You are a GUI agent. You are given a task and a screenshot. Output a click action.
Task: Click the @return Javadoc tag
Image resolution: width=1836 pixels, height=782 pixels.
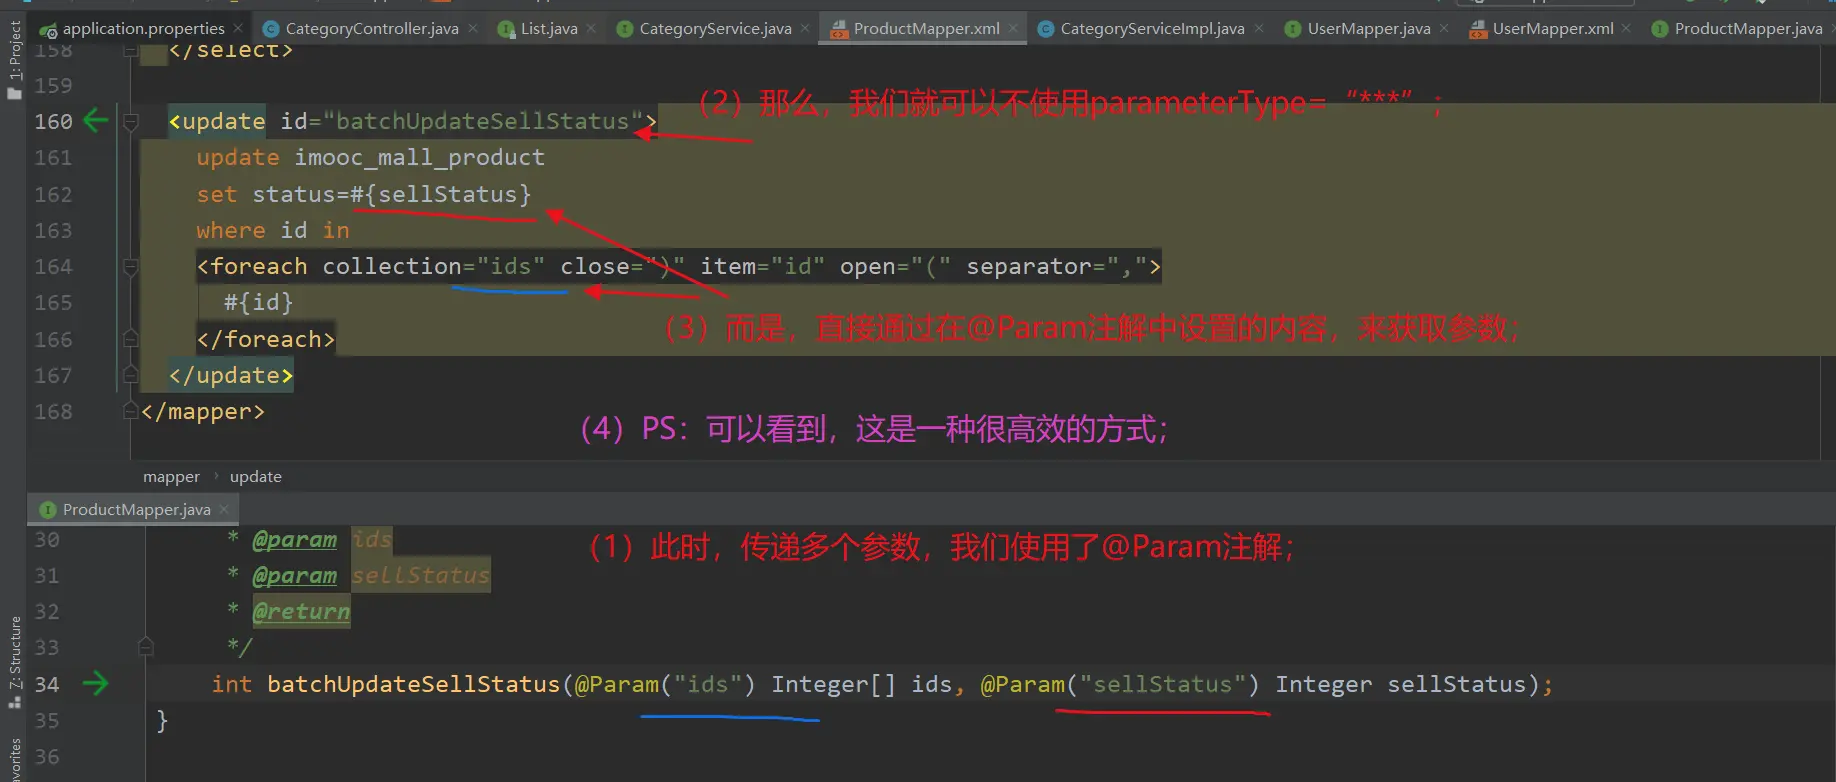tap(301, 612)
